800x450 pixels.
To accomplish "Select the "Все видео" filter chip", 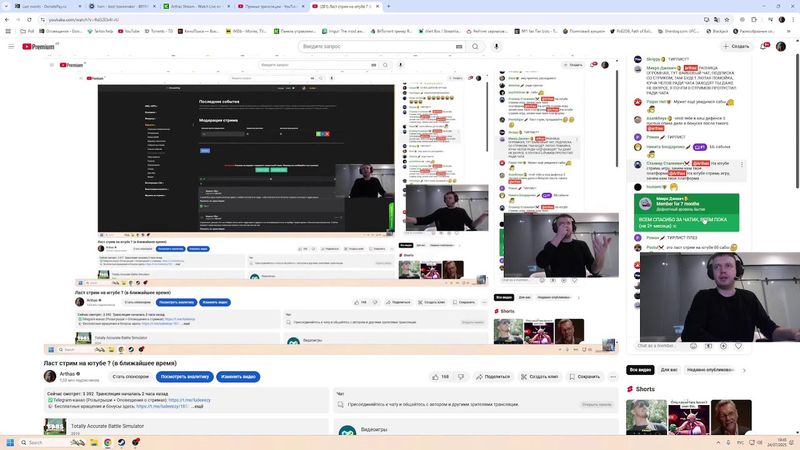I will [642, 370].
